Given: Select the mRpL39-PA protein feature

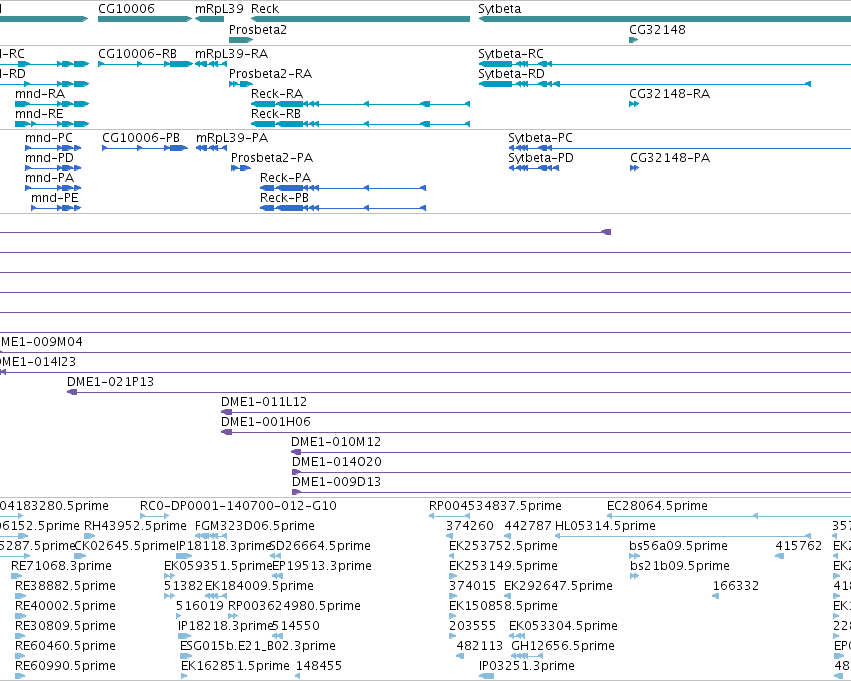Looking at the screenshot, I should pyautogui.click(x=211, y=148).
